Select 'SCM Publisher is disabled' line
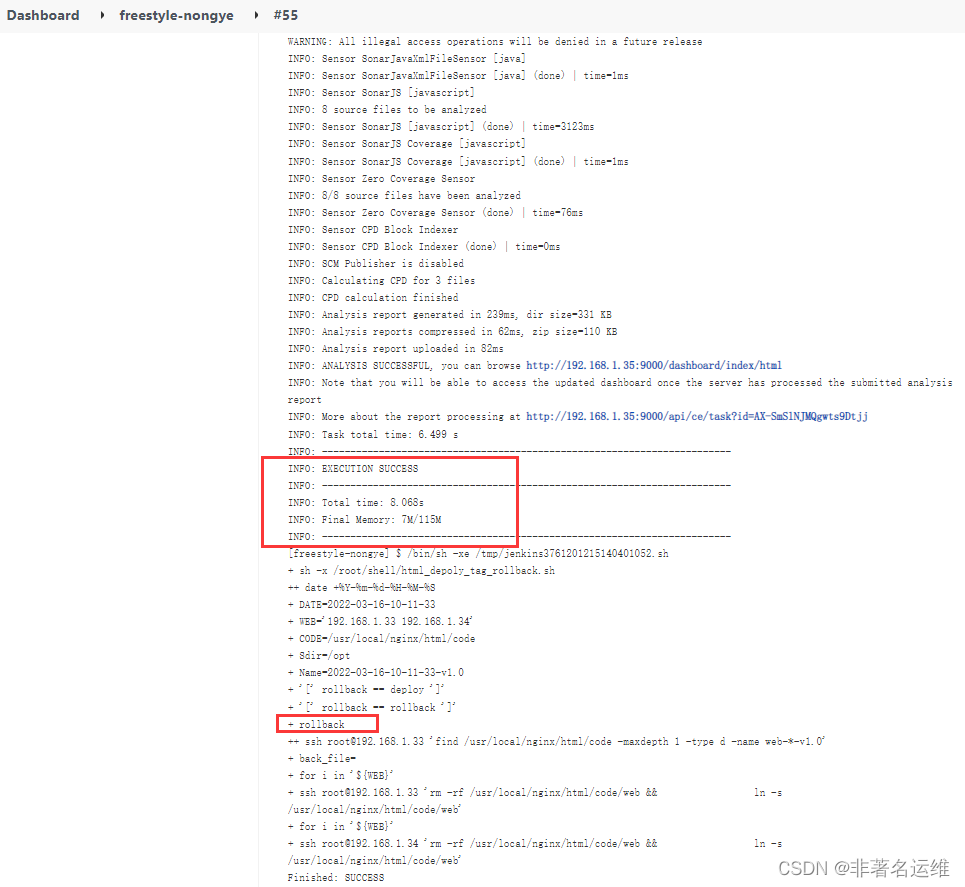This screenshot has height=887, width=965. (x=375, y=263)
